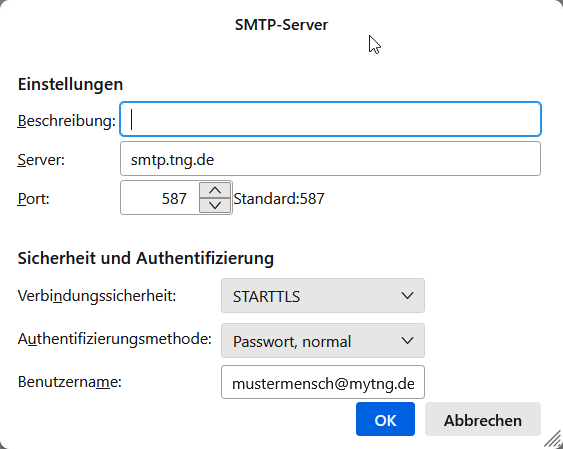563x449 pixels.
Task: Click the Benutzername label
Action: (70, 382)
